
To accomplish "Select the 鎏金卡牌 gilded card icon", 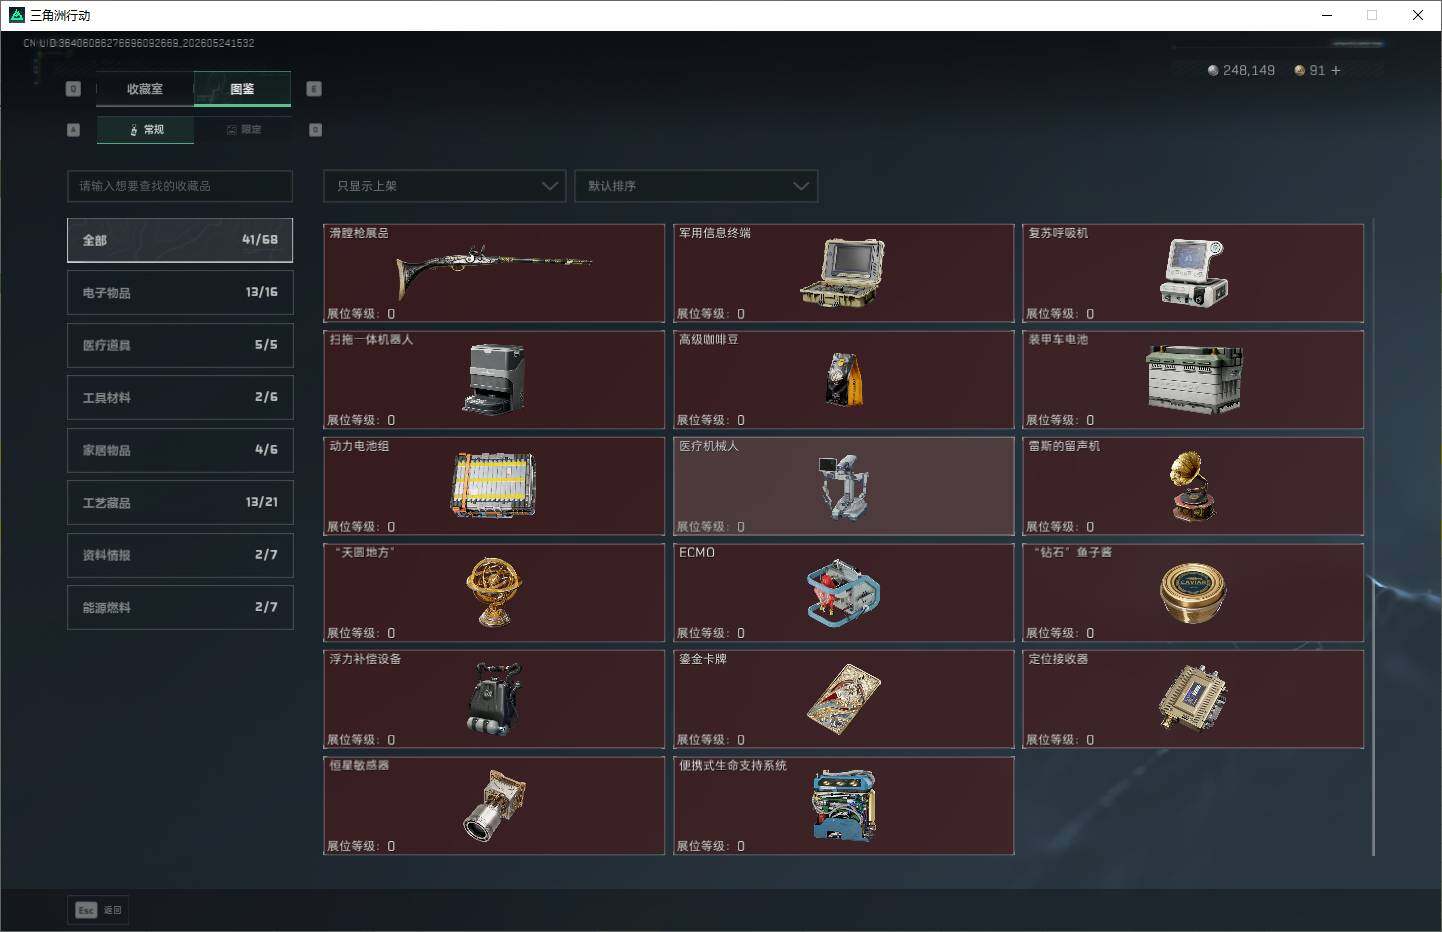I will pyautogui.click(x=843, y=698).
